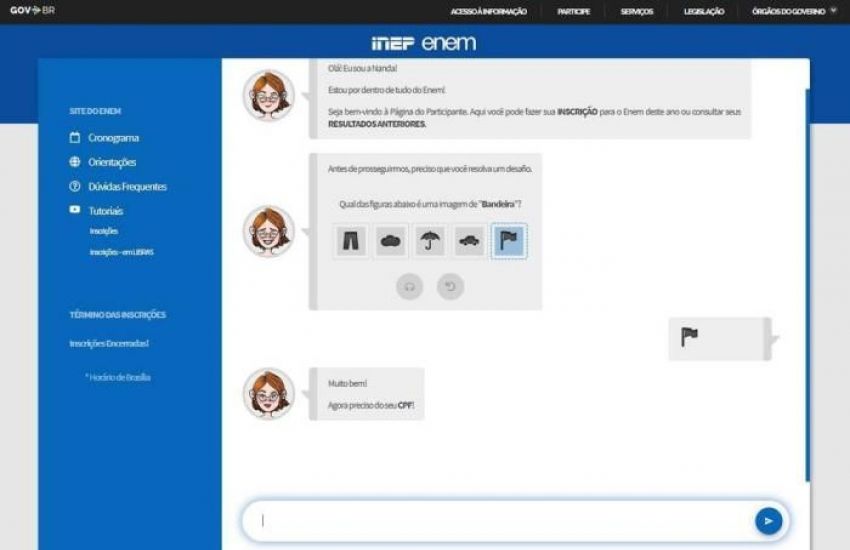Open the GOV.BR logo link
This screenshot has height=550, width=850.
point(32,10)
